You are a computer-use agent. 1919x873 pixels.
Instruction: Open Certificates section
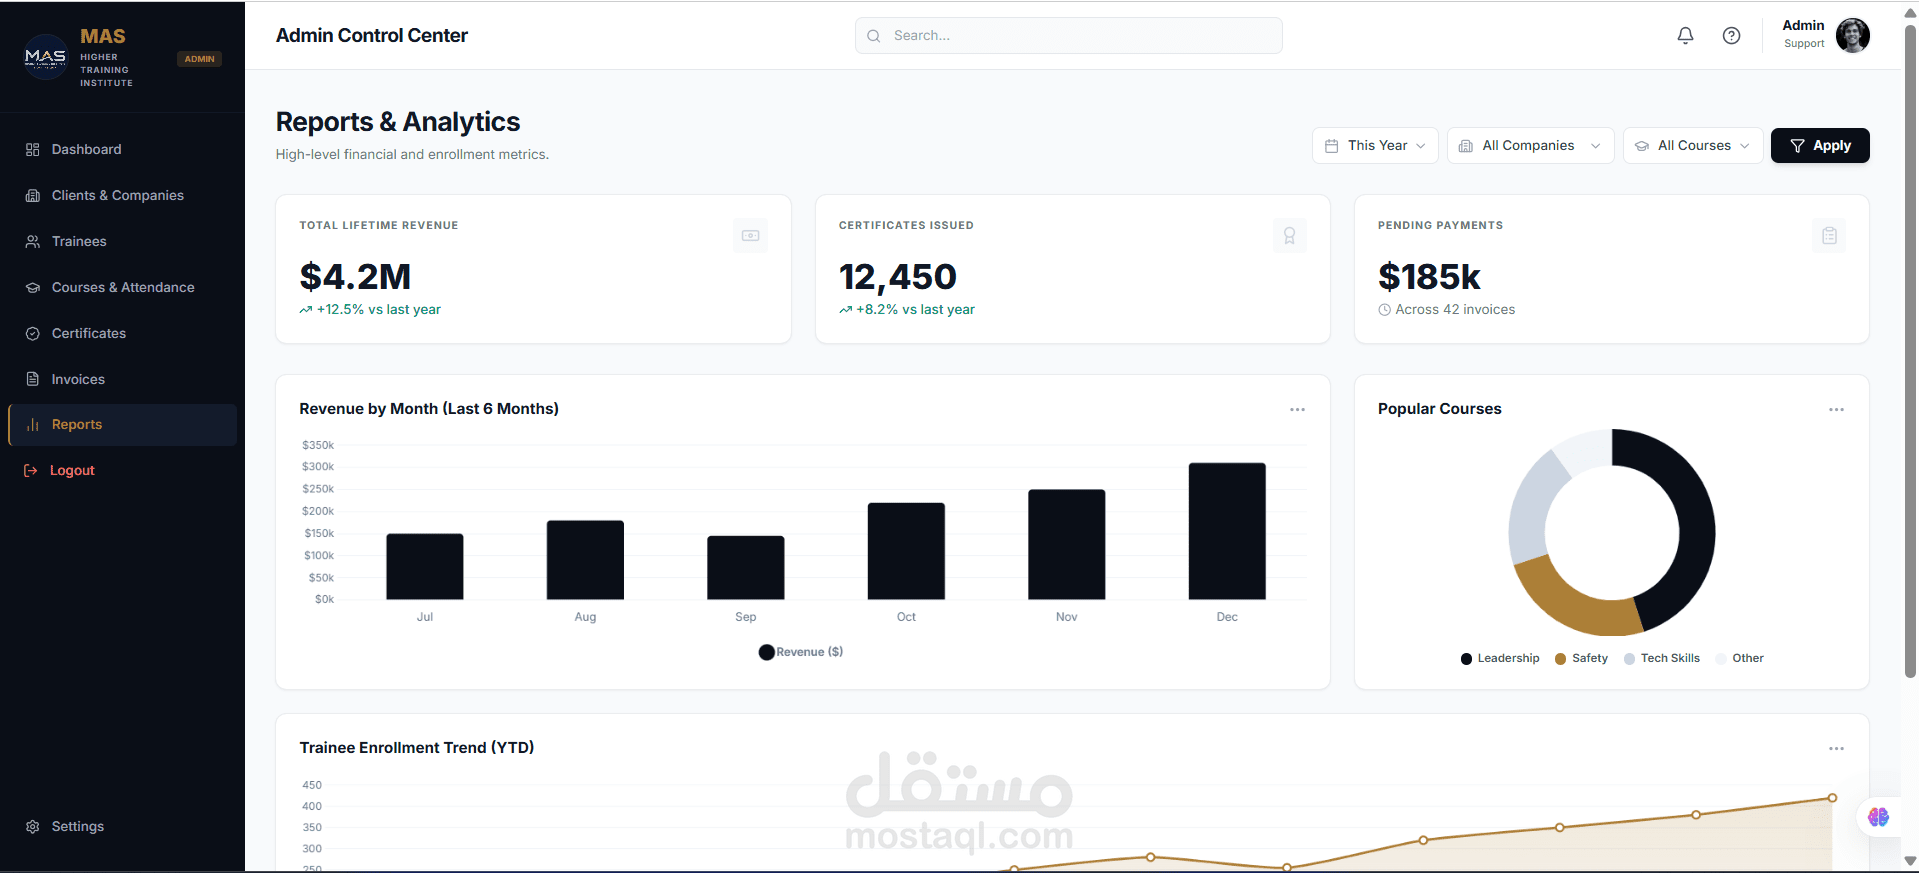pyautogui.click(x=122, y=333)
